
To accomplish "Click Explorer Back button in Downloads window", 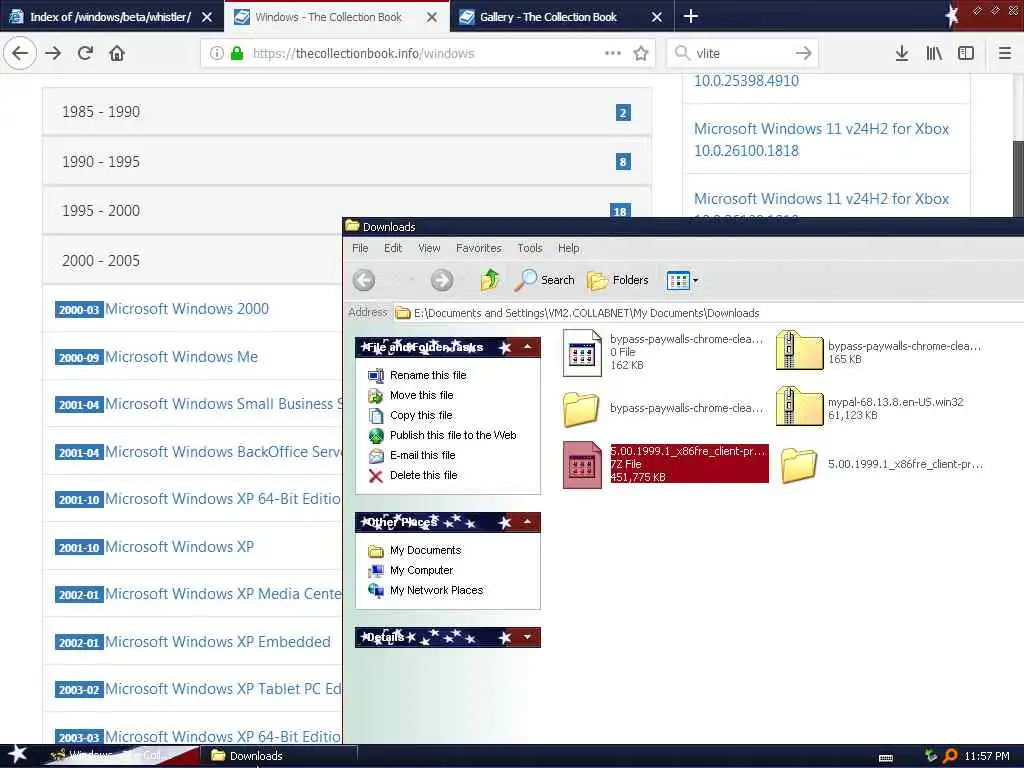I will (364, 280).
